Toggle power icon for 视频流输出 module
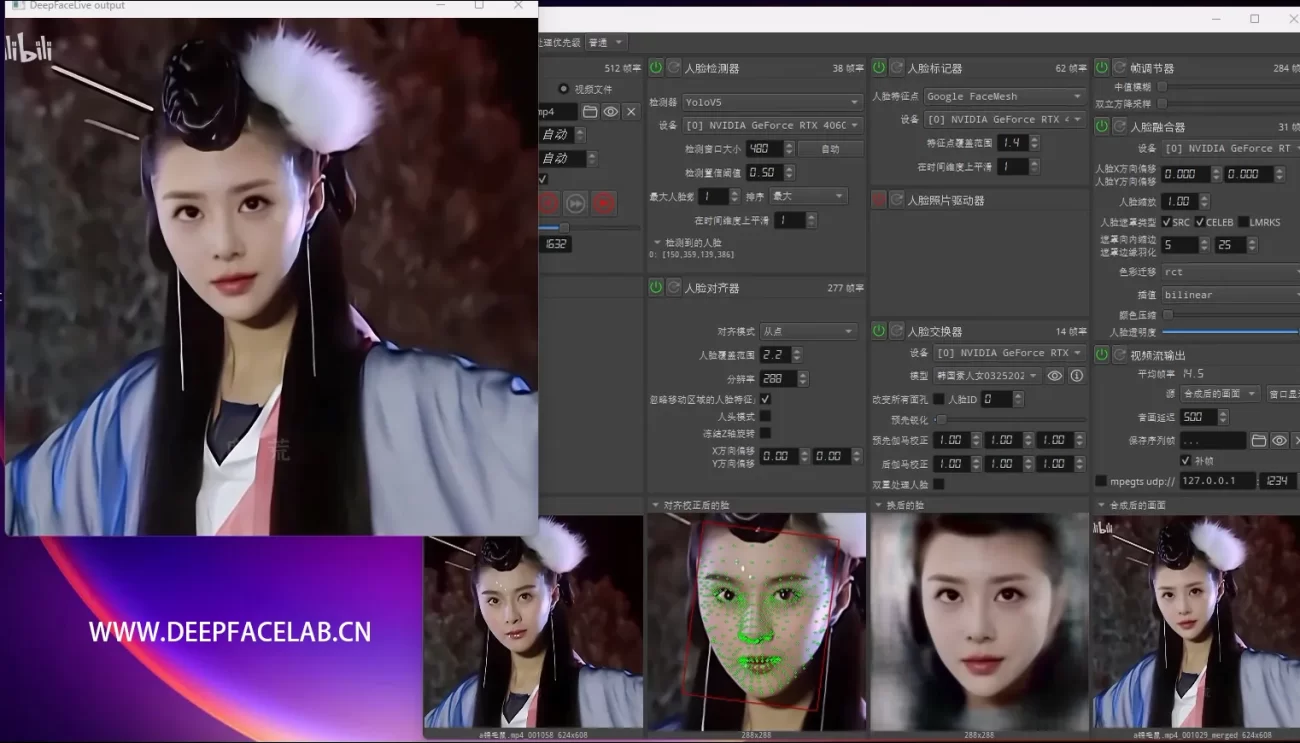Screen dimensions: 1300x743 pyautogui.click(x=1102, y=354)
